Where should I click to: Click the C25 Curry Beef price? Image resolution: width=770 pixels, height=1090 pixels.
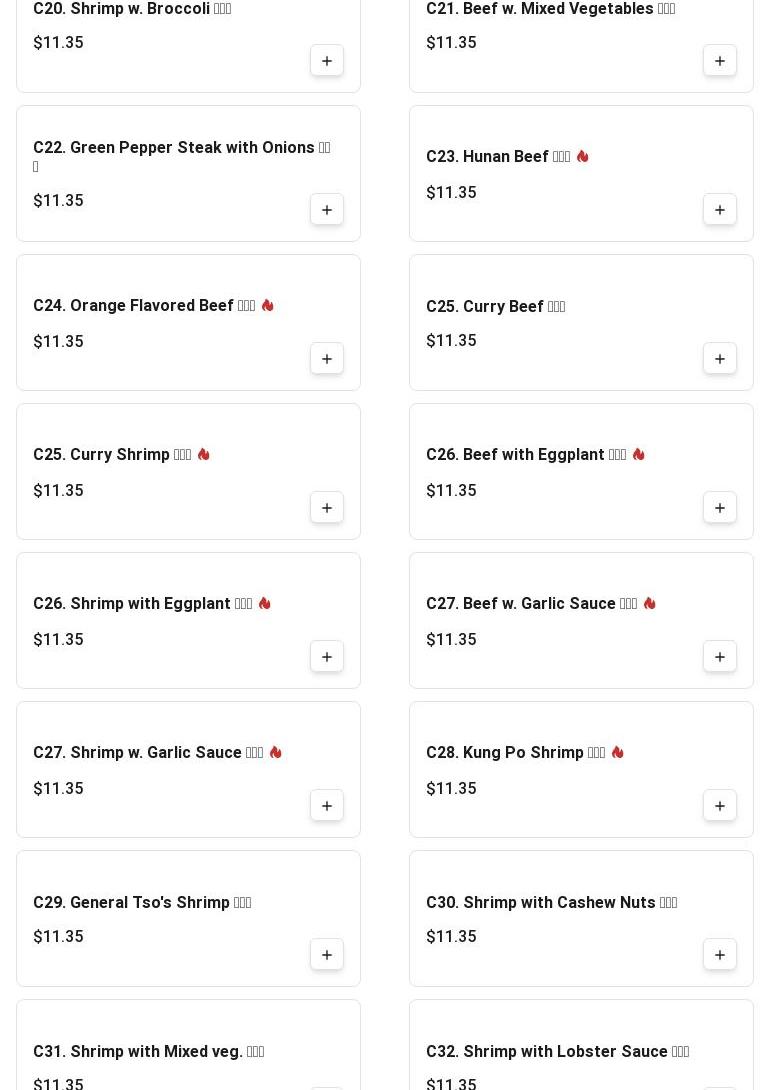(x=451, y=341)
